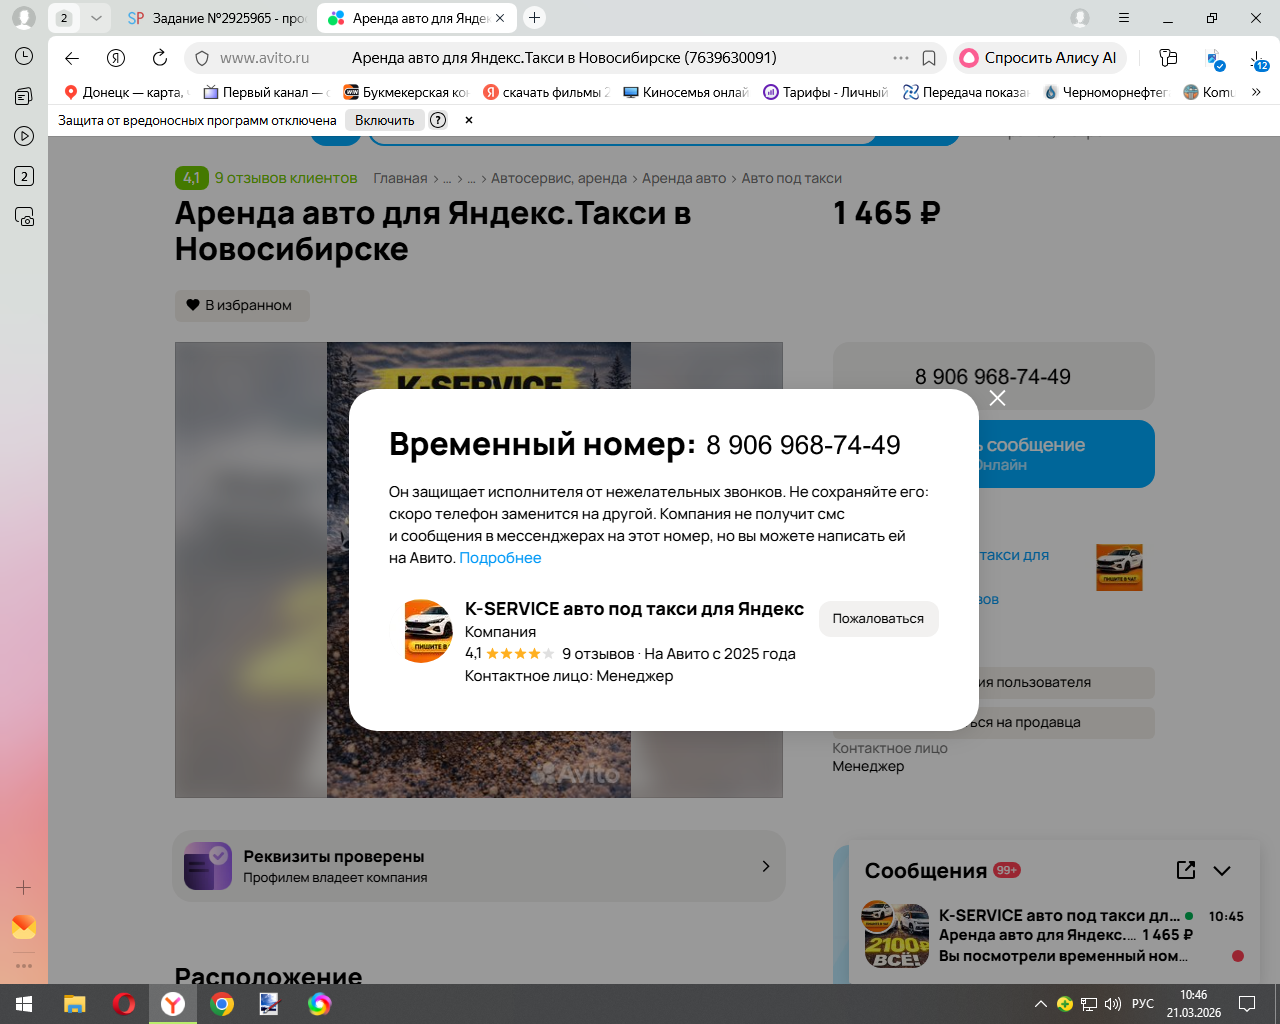Open the скачать фильмы bookmark
The width and height of the screenshot is (1280, 1024).
pyautogui.click(x=547, y=92)
